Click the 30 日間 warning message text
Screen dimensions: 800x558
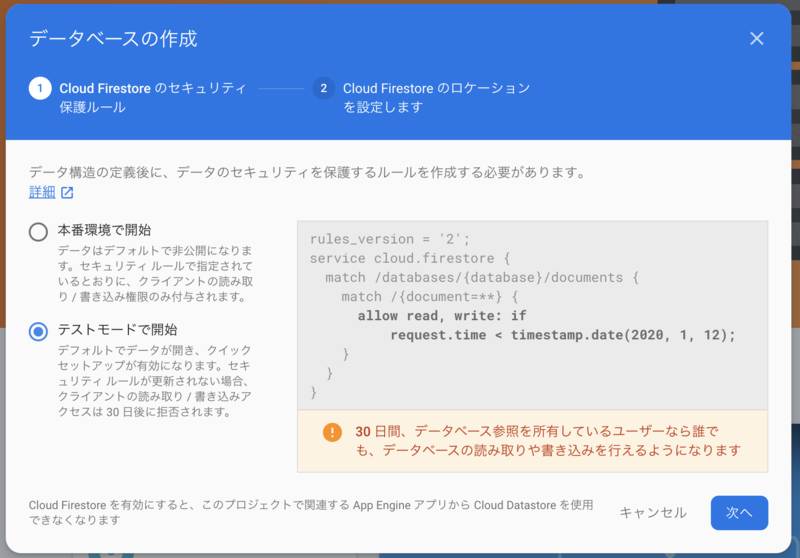[547, 441]
